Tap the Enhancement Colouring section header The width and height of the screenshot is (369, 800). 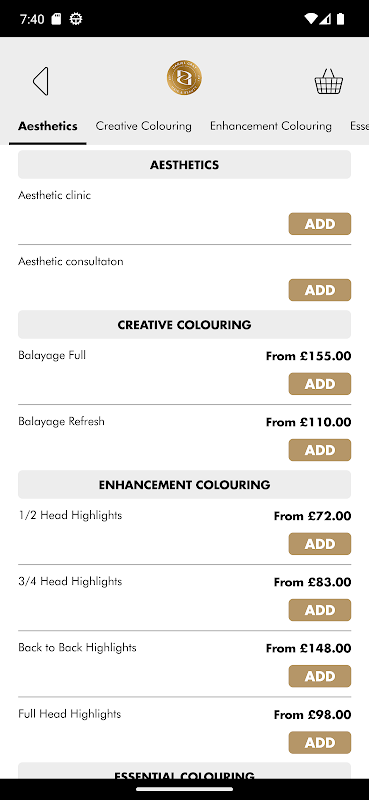184,485
